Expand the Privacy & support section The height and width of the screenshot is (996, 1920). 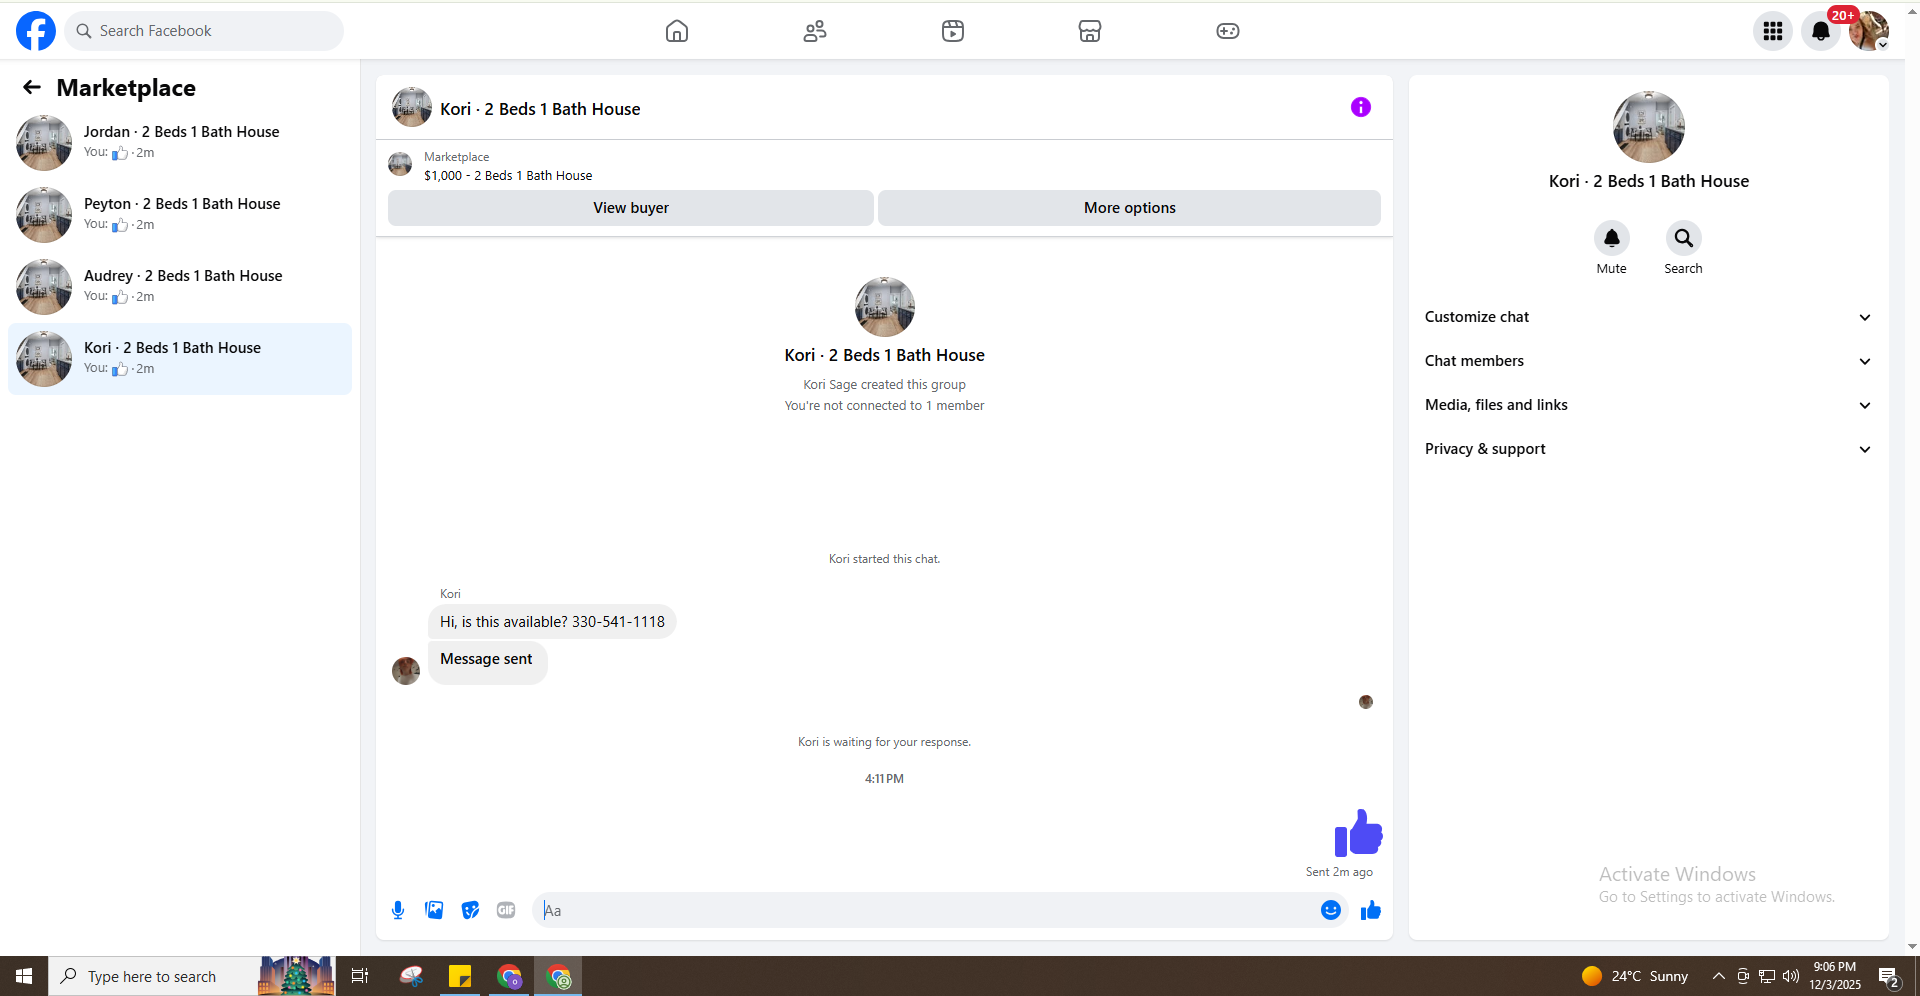pos(1648,449)
